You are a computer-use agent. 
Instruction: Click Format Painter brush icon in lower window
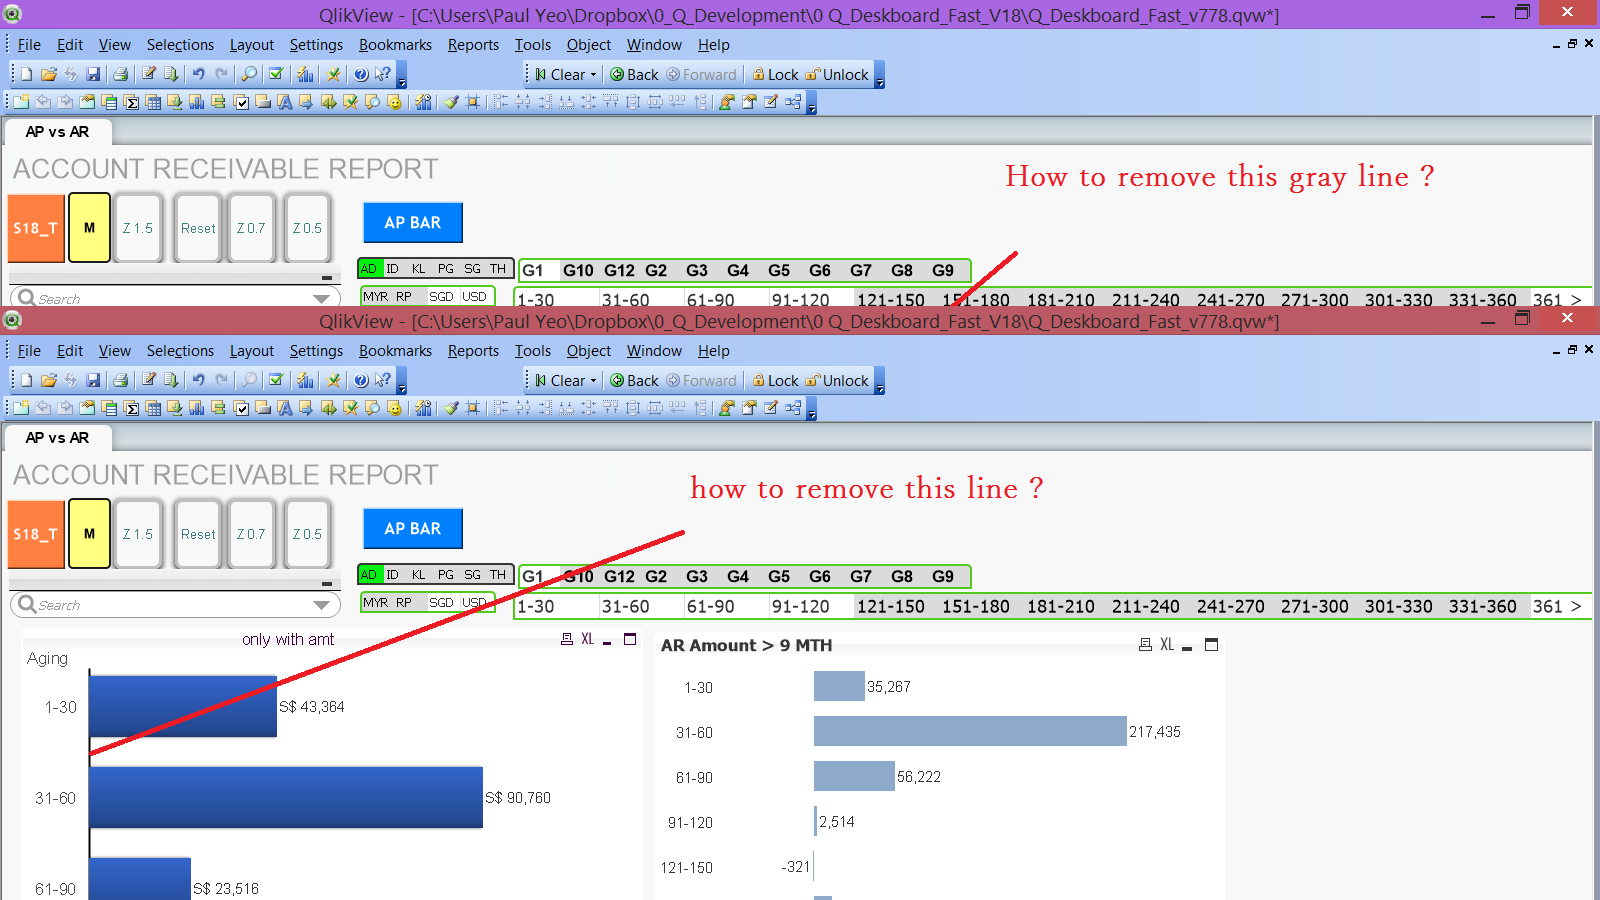[451, 407]
